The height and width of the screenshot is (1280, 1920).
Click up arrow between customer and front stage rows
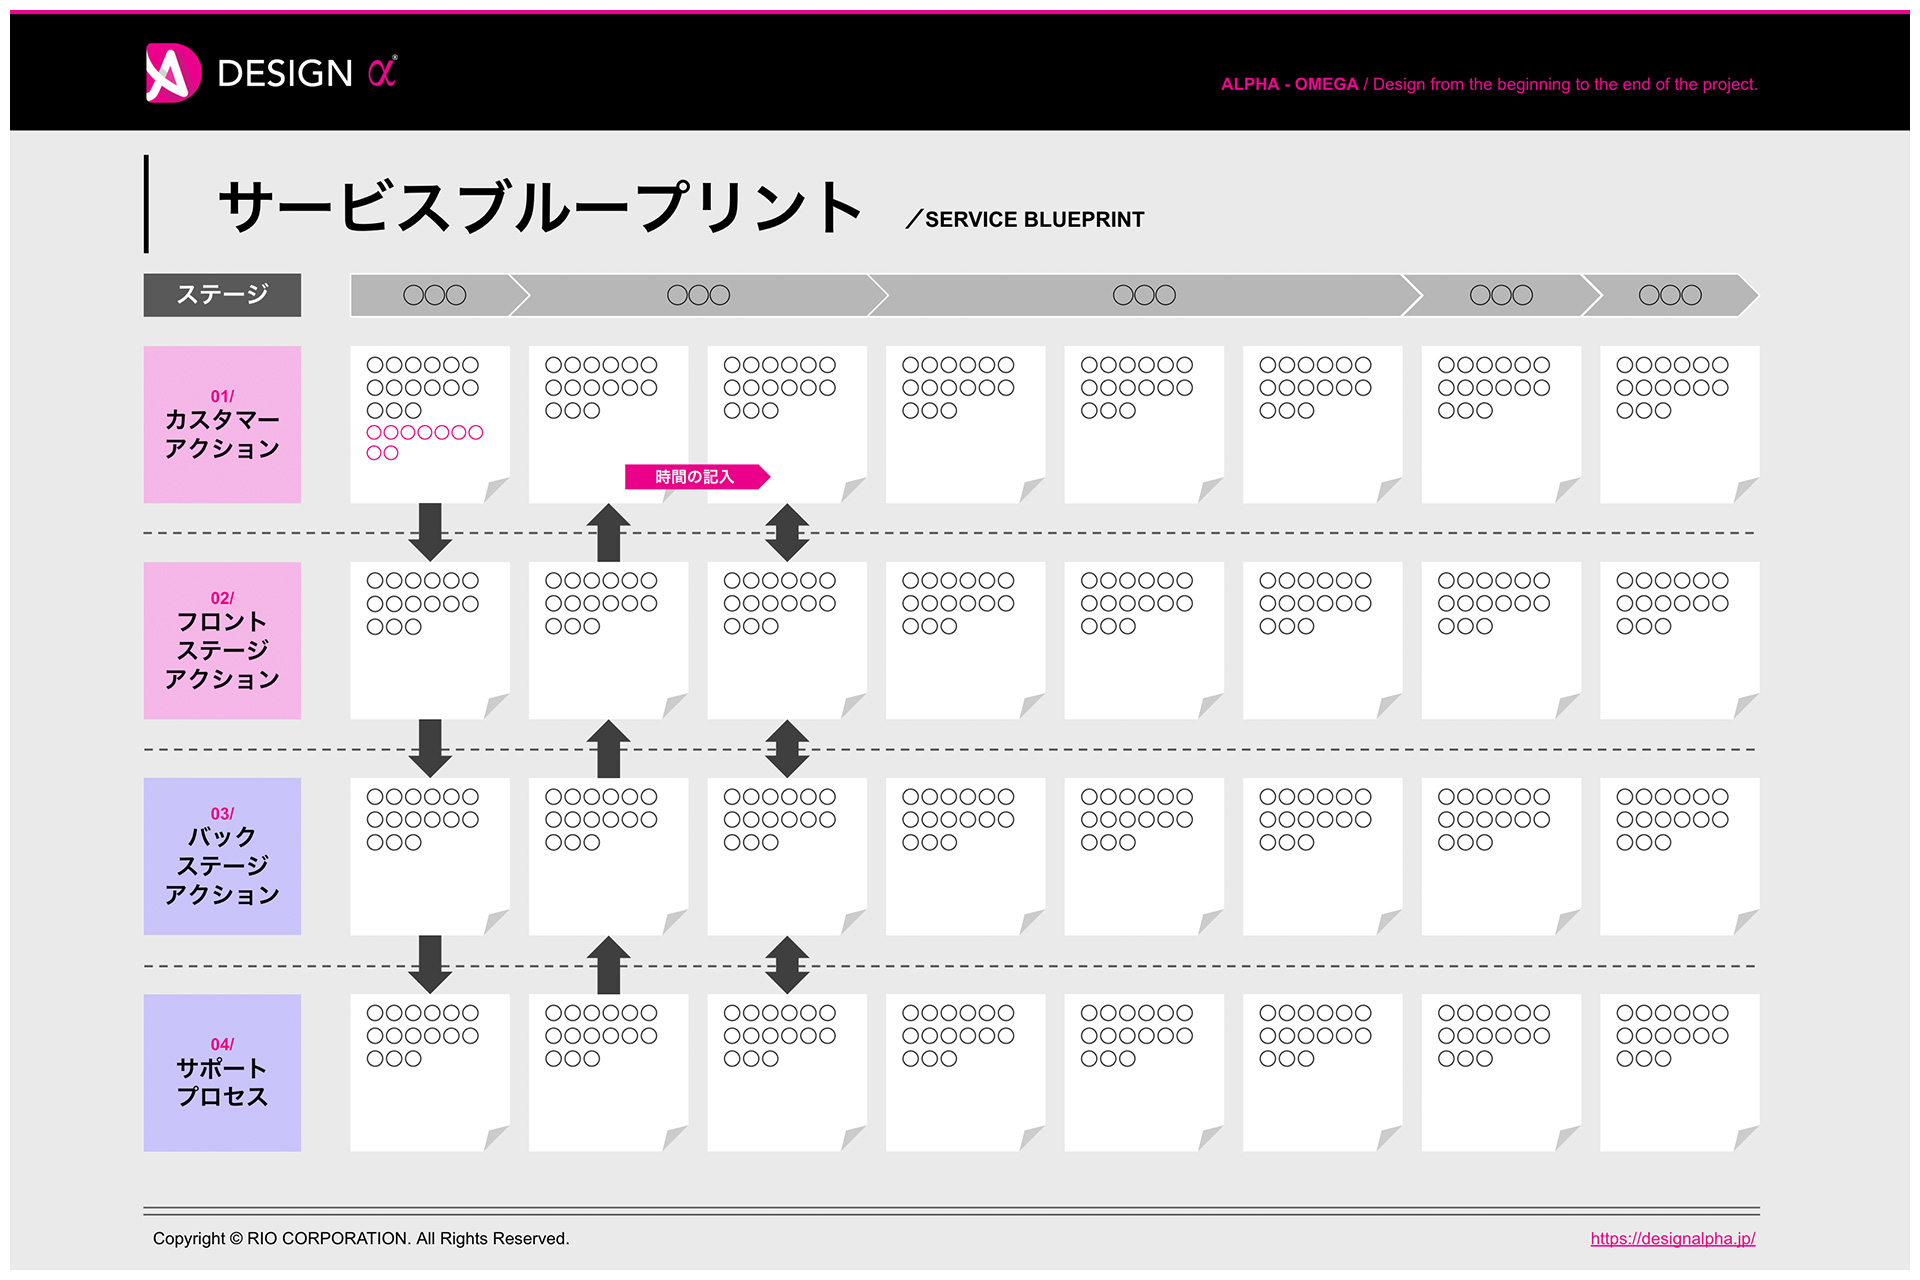608,532
